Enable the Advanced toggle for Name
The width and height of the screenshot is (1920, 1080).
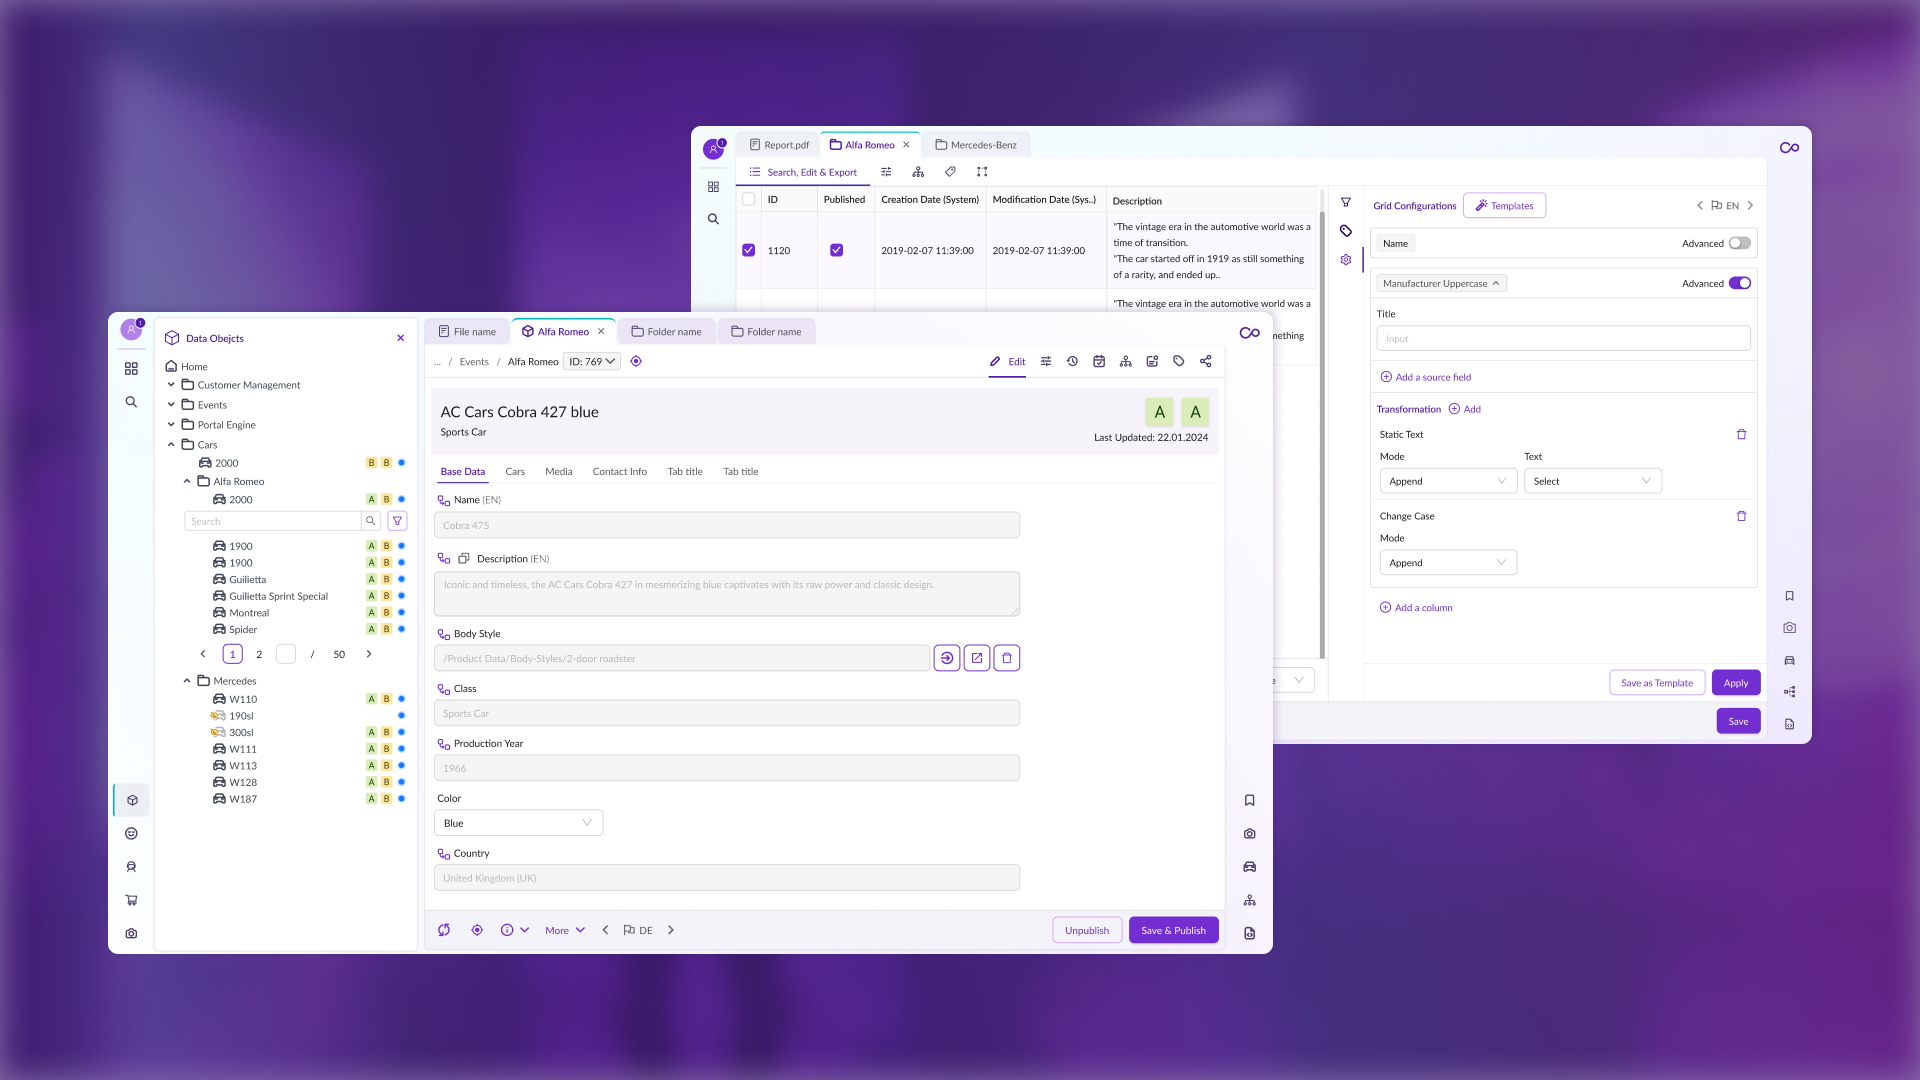(1738, 243)
